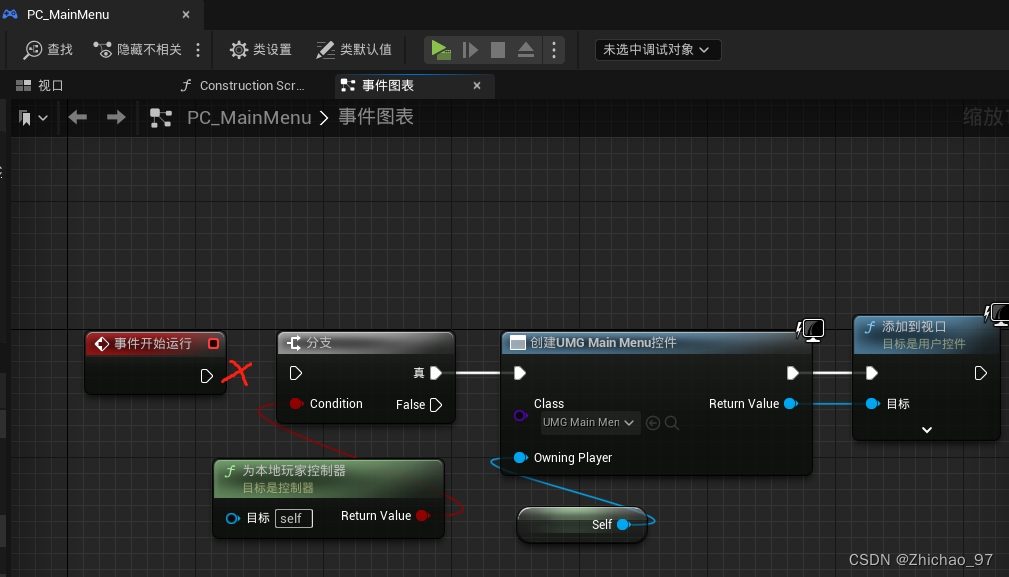Viewport: 1009px width, 577px height.
Task: Select the 为本地玩家控制器 function node
Action: (328, 479)
